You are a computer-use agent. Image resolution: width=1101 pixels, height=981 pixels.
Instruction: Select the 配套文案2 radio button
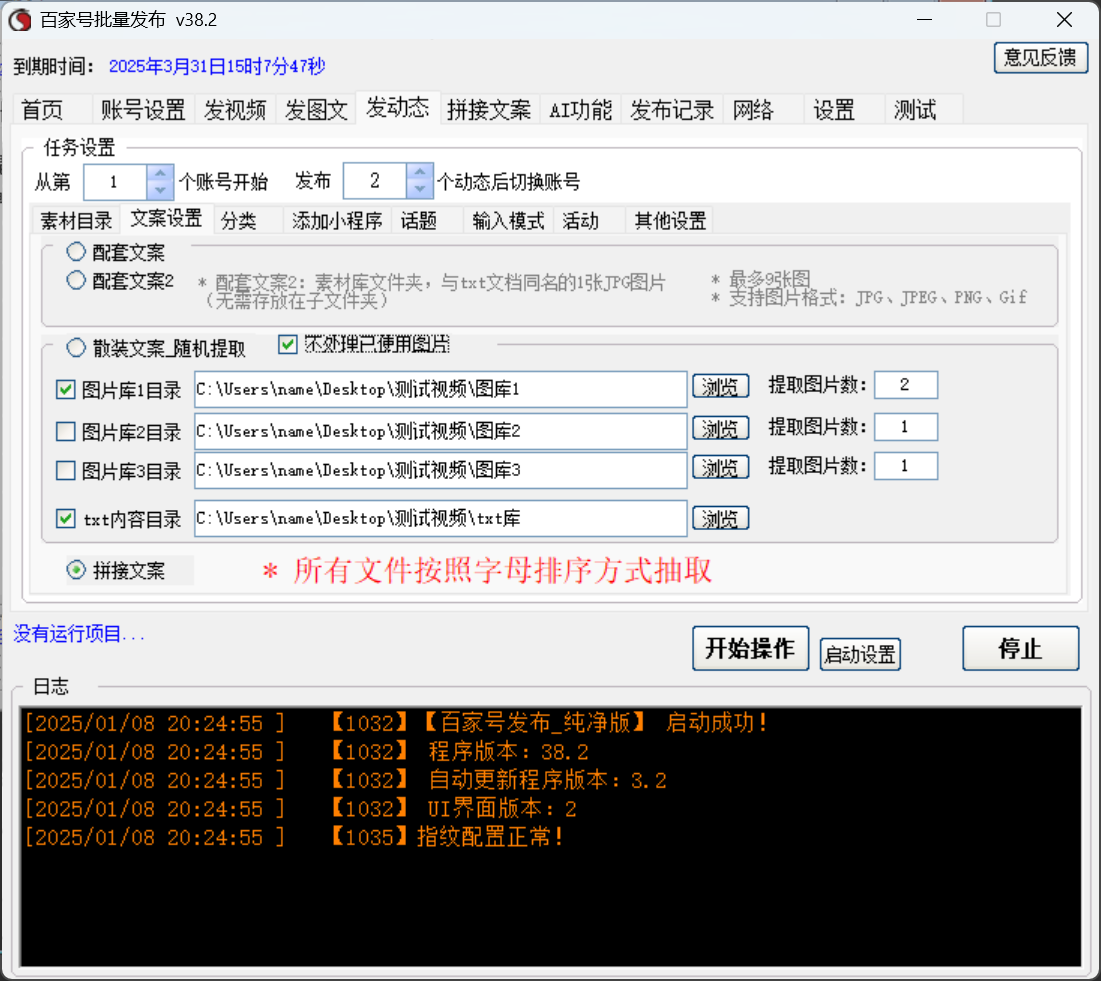tap(76, 280)
